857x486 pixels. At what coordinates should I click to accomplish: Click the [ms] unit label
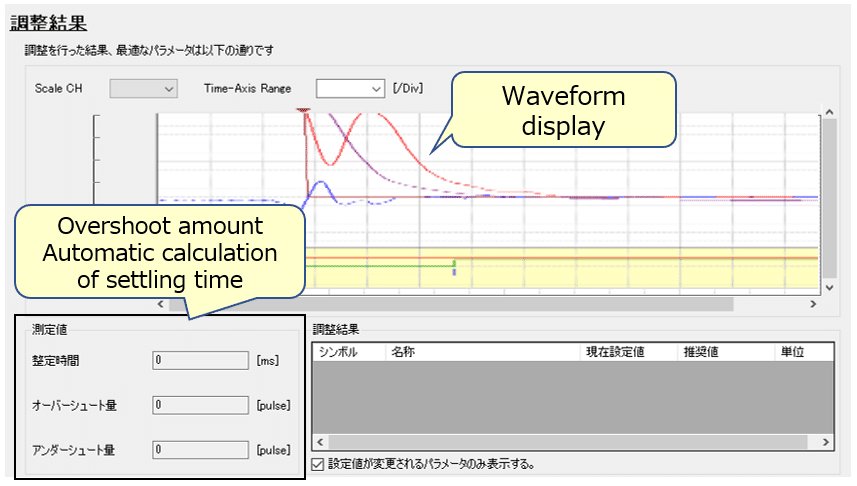268,361
